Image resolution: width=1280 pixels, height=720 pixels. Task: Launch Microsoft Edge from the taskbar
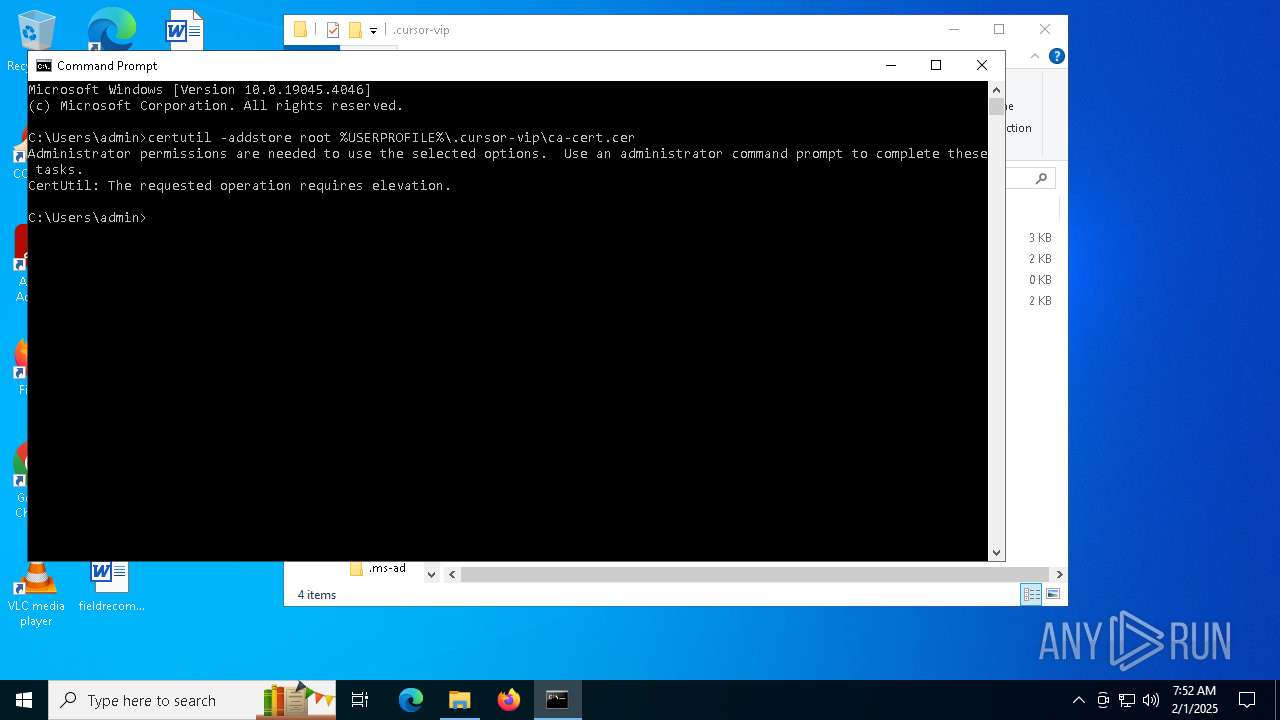pos(411,700)
